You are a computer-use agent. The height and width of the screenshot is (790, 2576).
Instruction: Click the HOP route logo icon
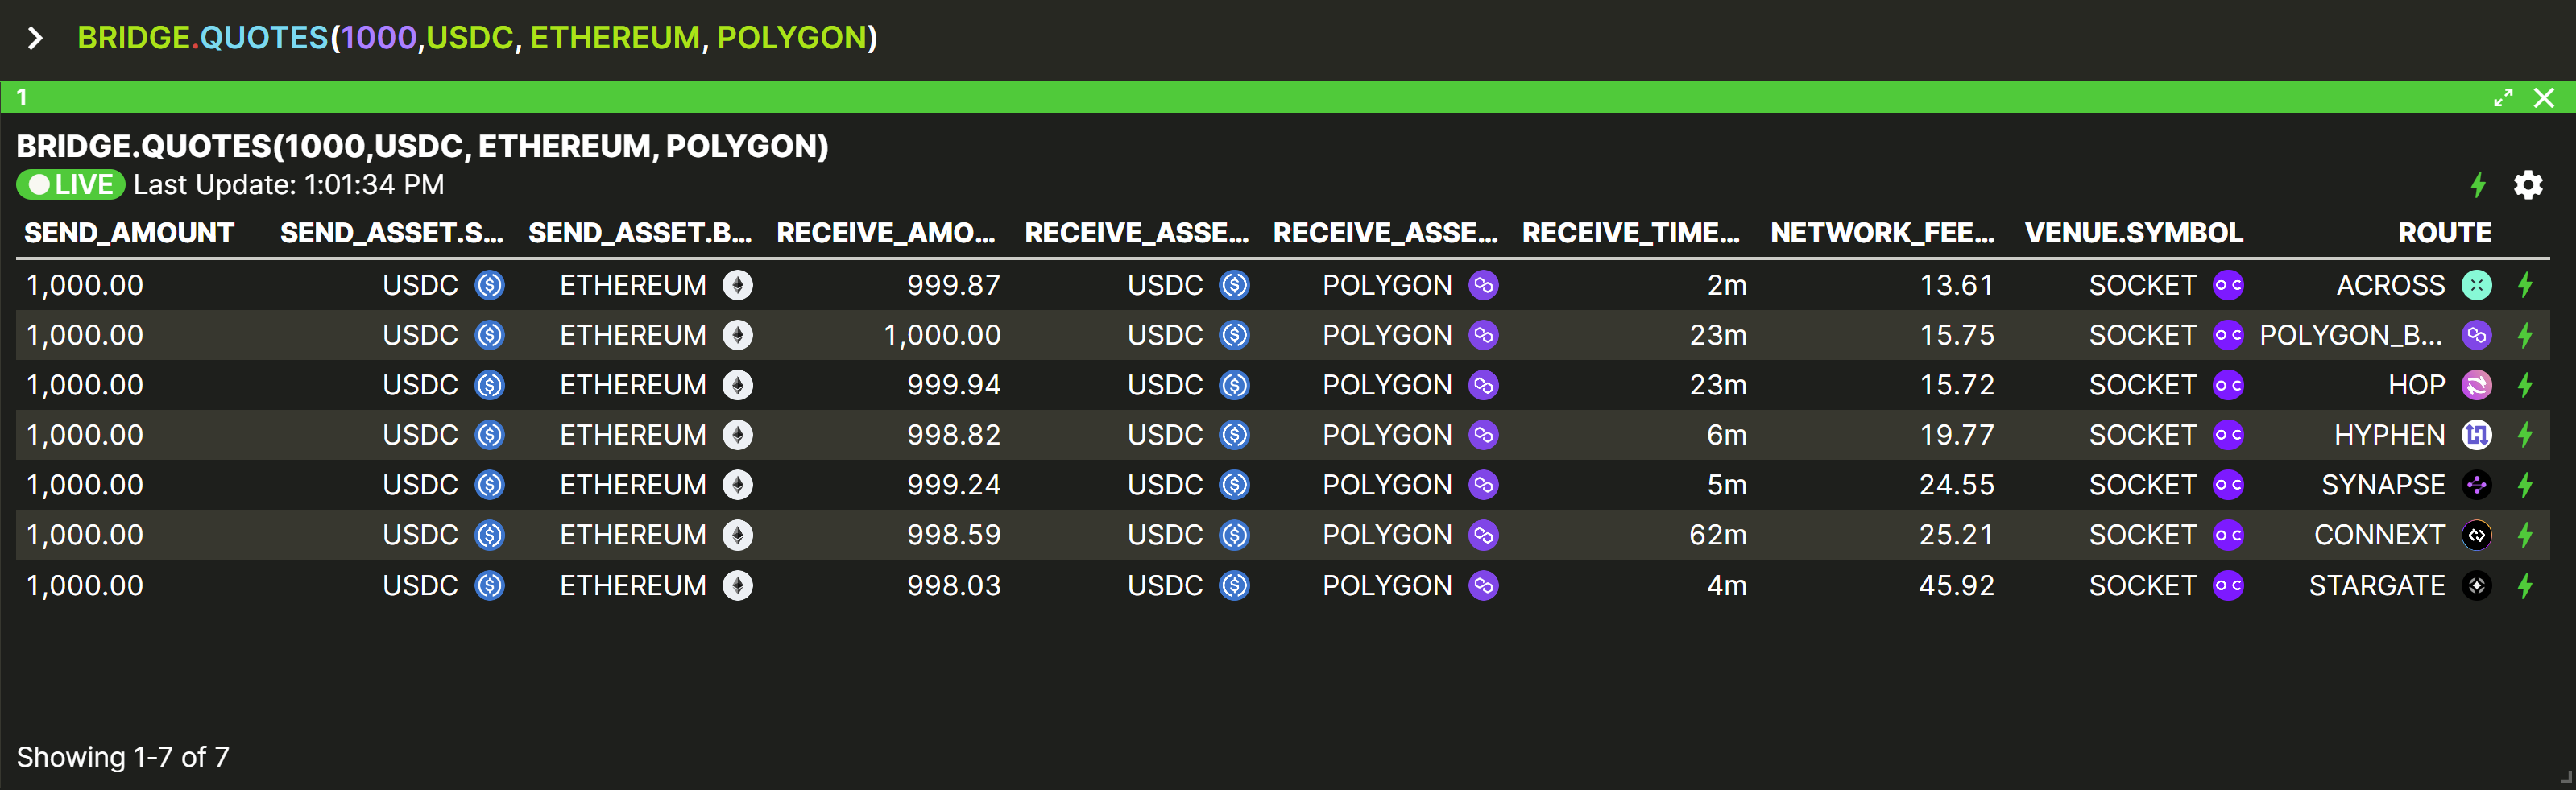click(x=2477, y=385)
